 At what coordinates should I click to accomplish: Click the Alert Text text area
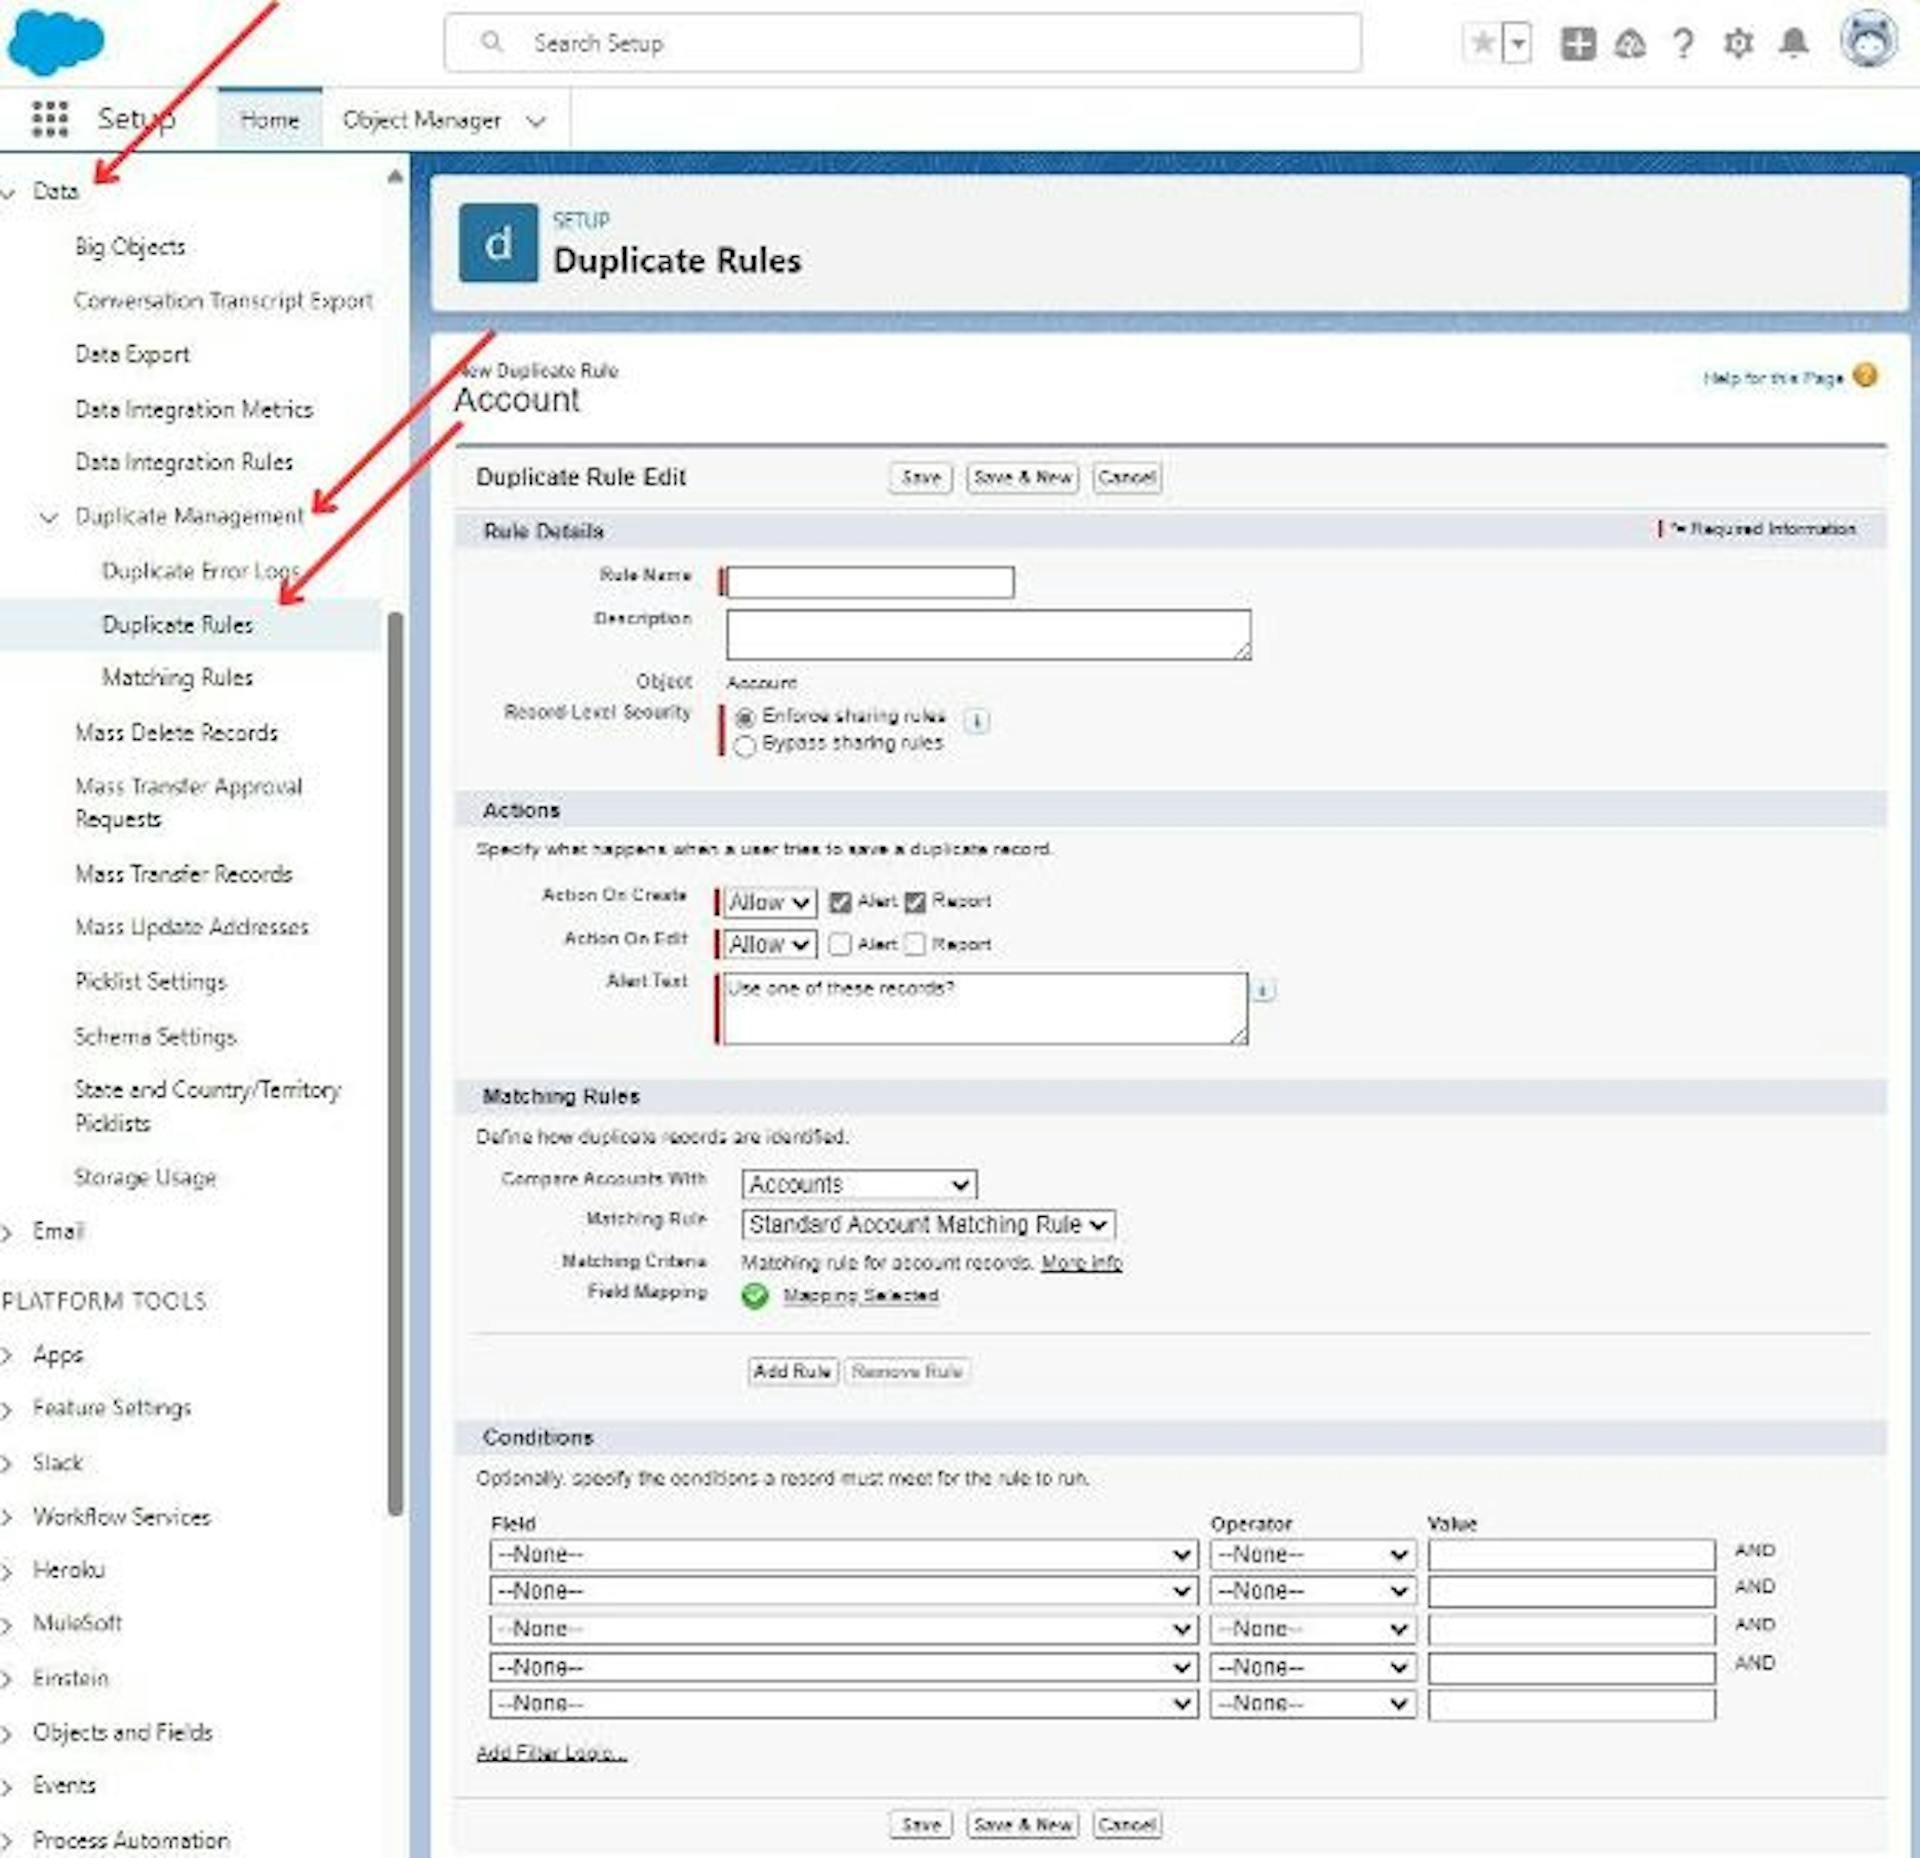click(x=985, y=1008)
